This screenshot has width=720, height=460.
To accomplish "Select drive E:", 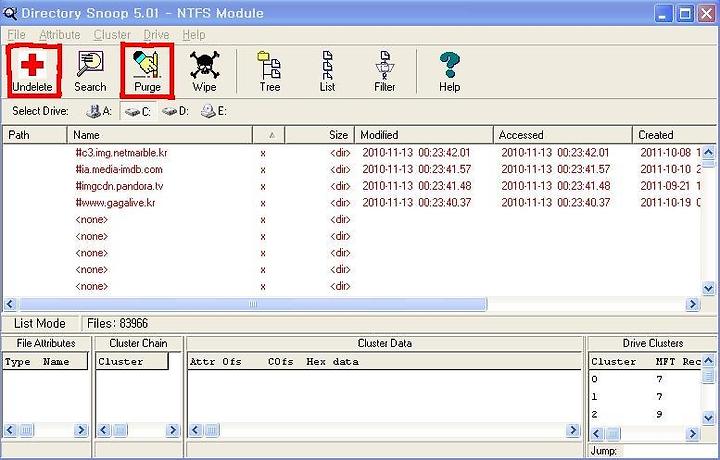I will click(x=214, y=111).
